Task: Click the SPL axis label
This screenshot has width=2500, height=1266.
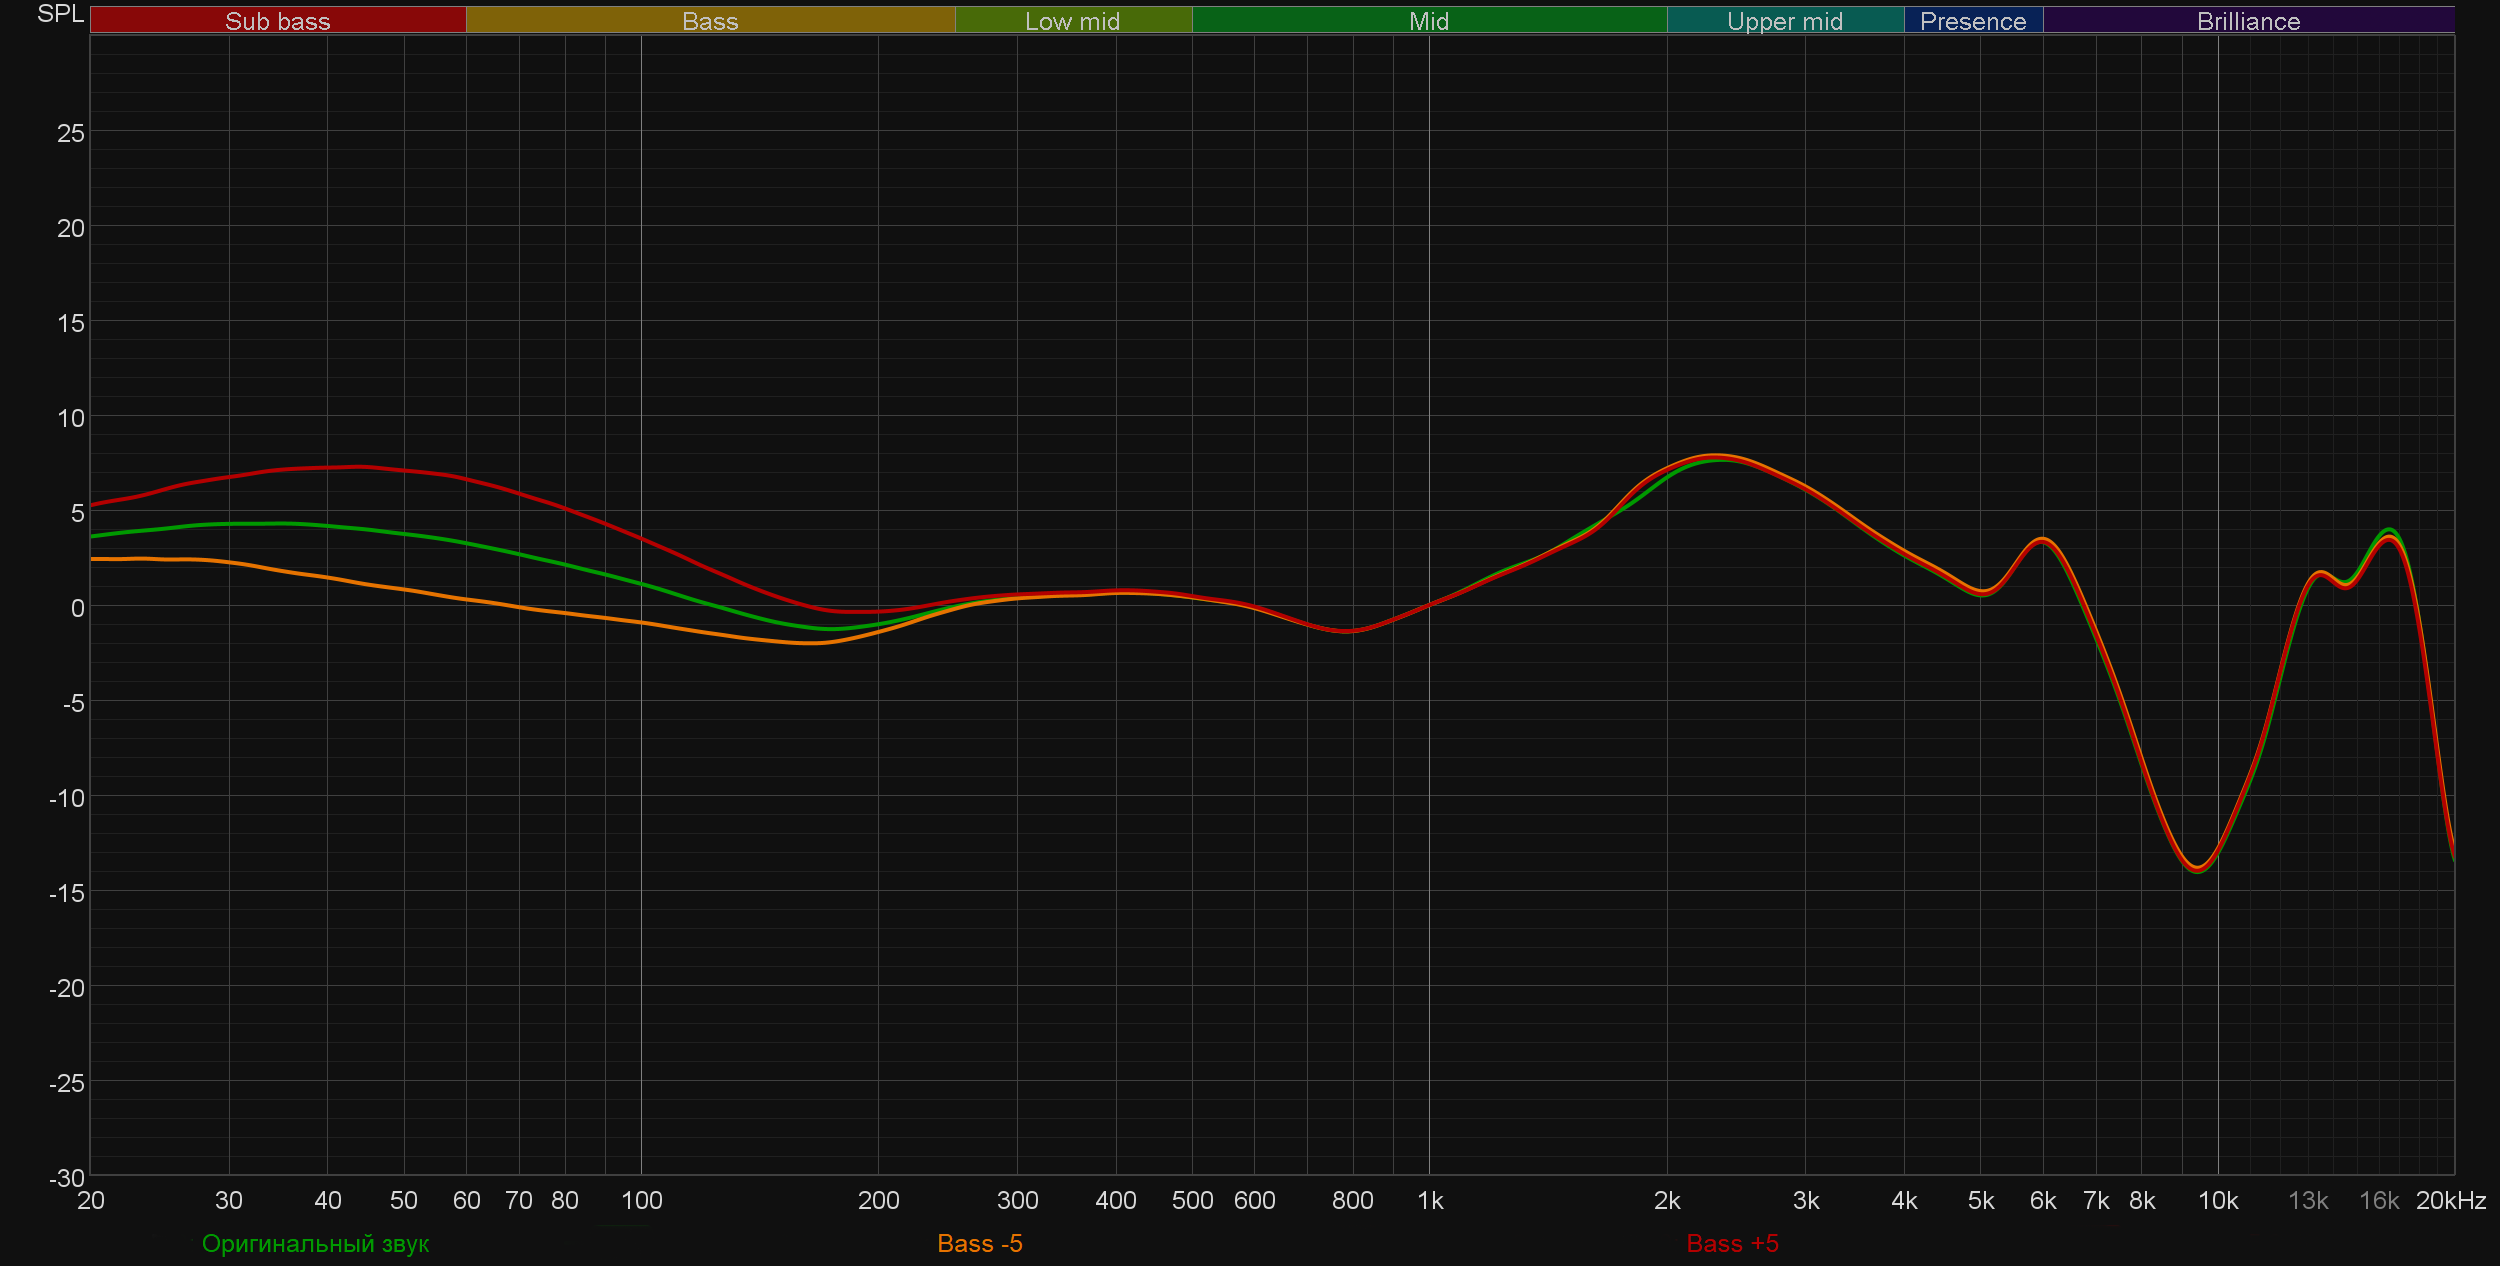Action: 60,14
